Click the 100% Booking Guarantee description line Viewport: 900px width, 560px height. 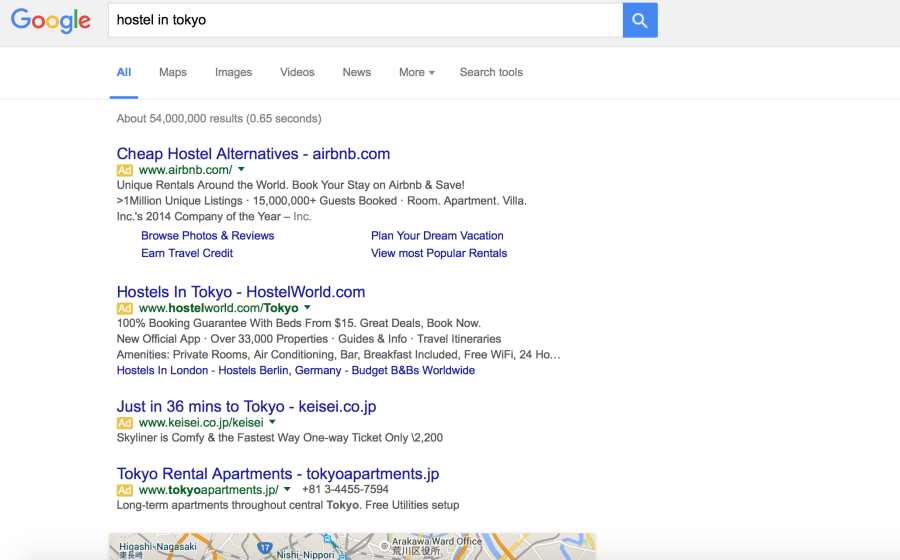pos(298,324)
